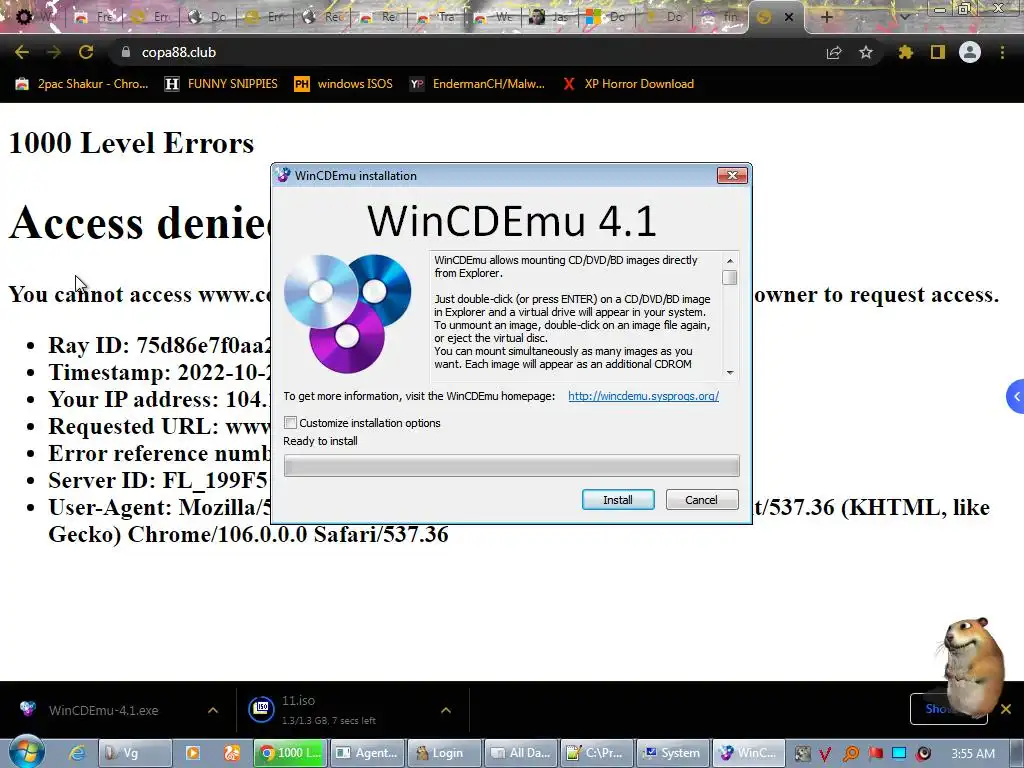Open the Windows Start menu
This screenshot has height=768, width=1024.
click(26, 751)
